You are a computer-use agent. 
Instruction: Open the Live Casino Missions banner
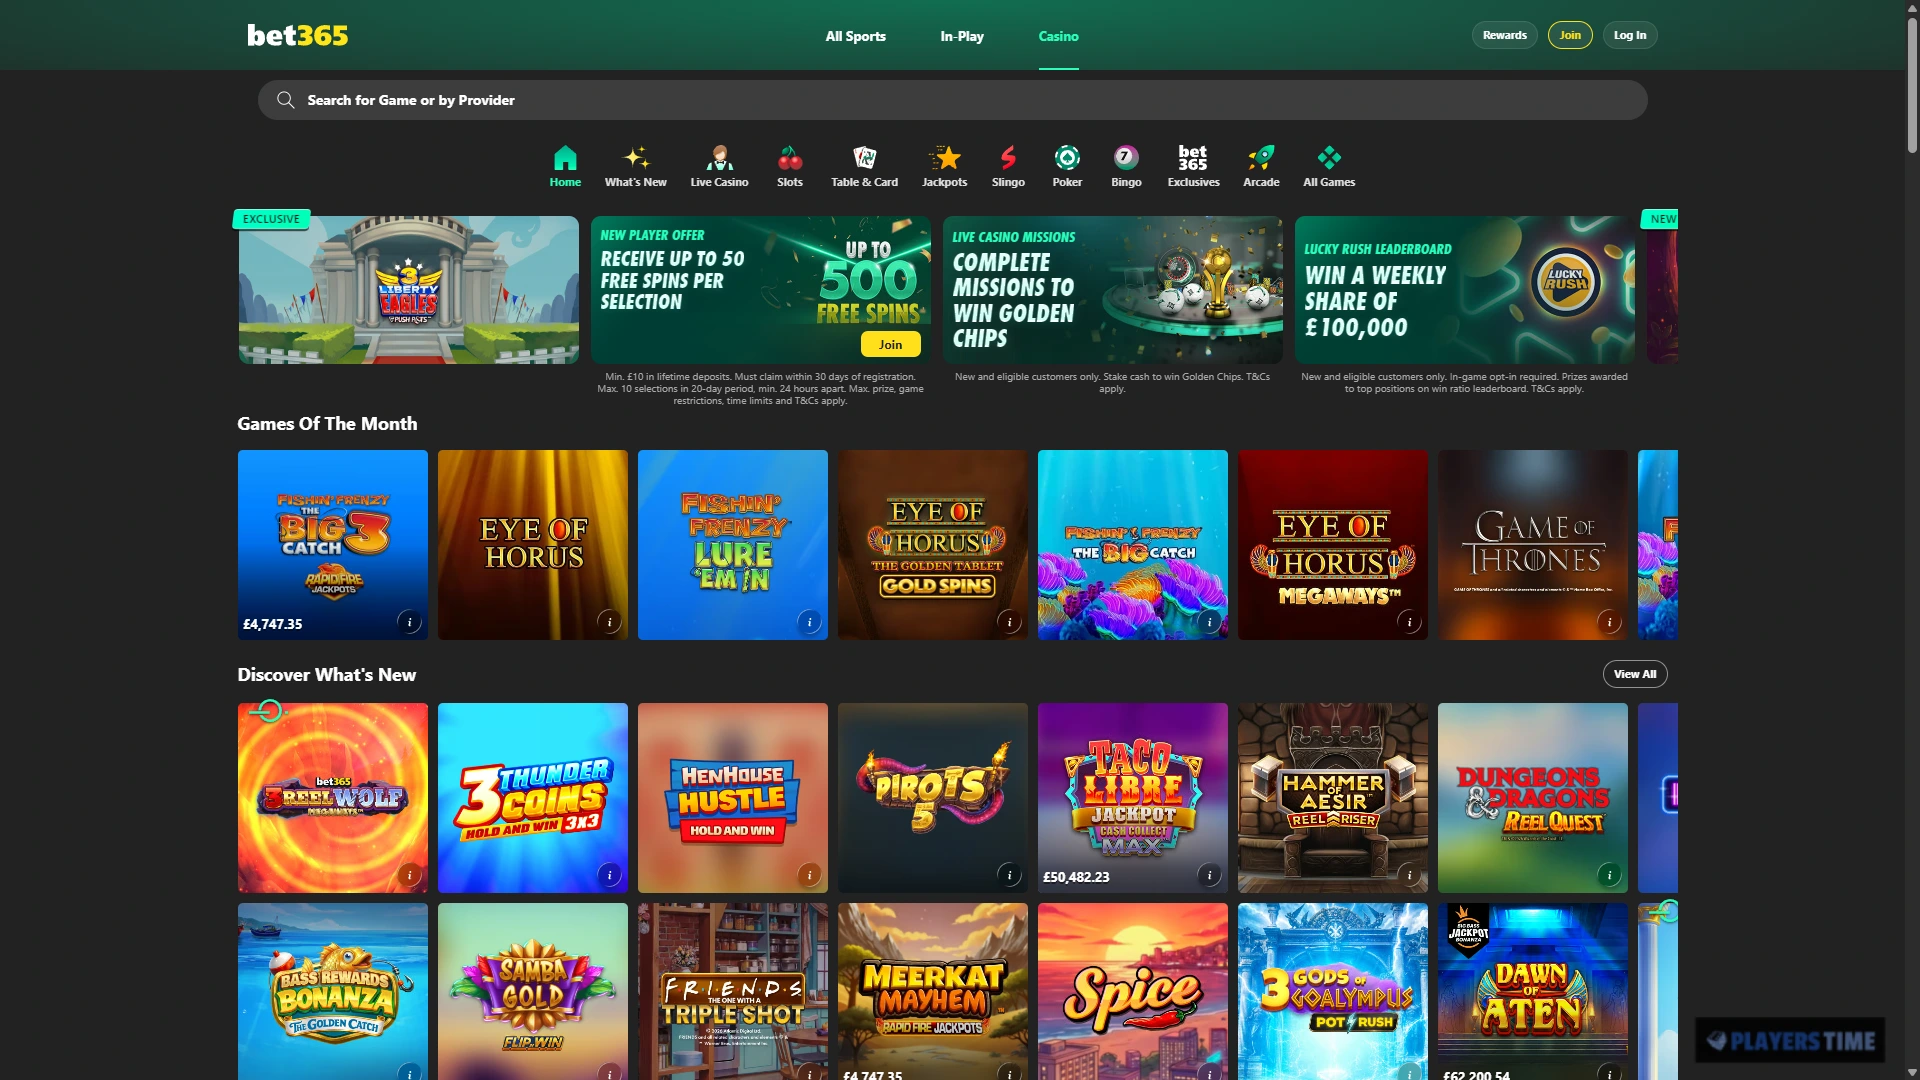pos(1112,290)
